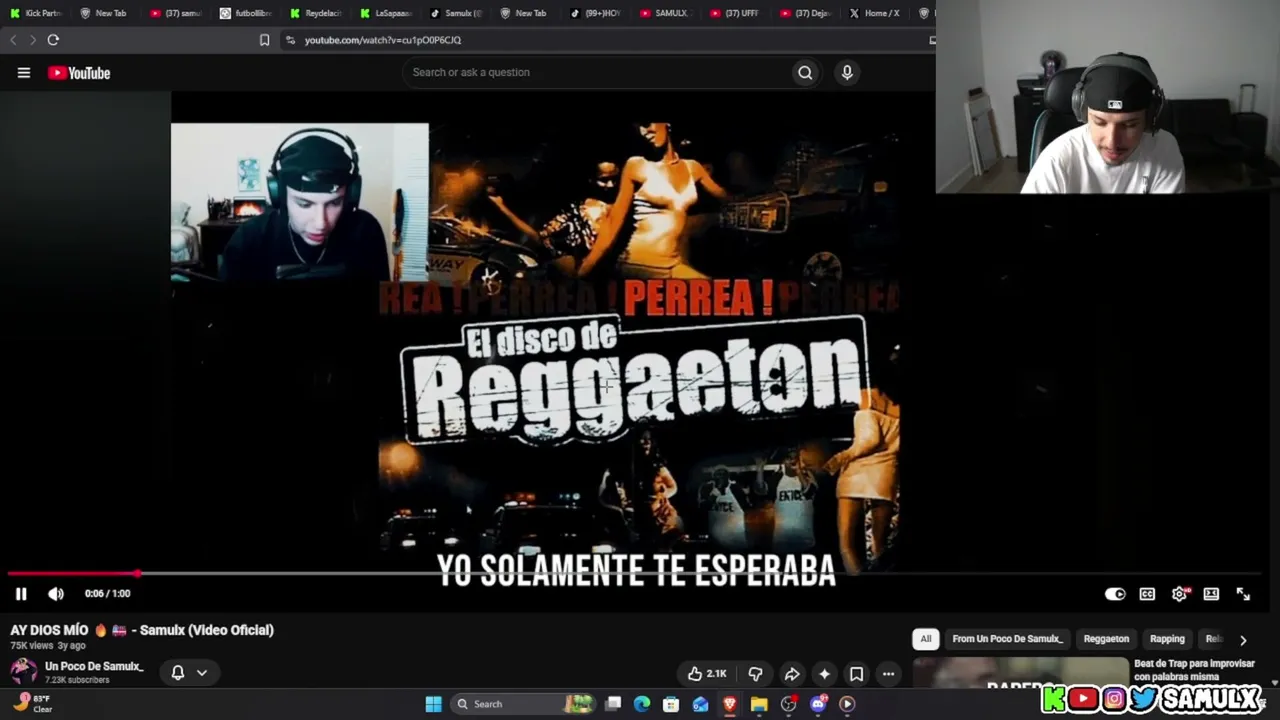Seek on the red video progress bar
The image size is (1280, 720).
click(x=72, y=574)
